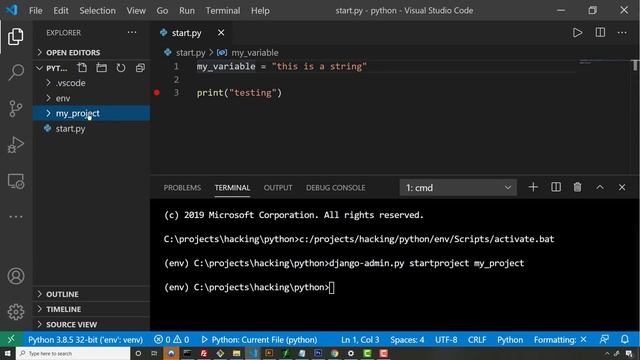Open the Search view in activity bar

pos(16,72)
